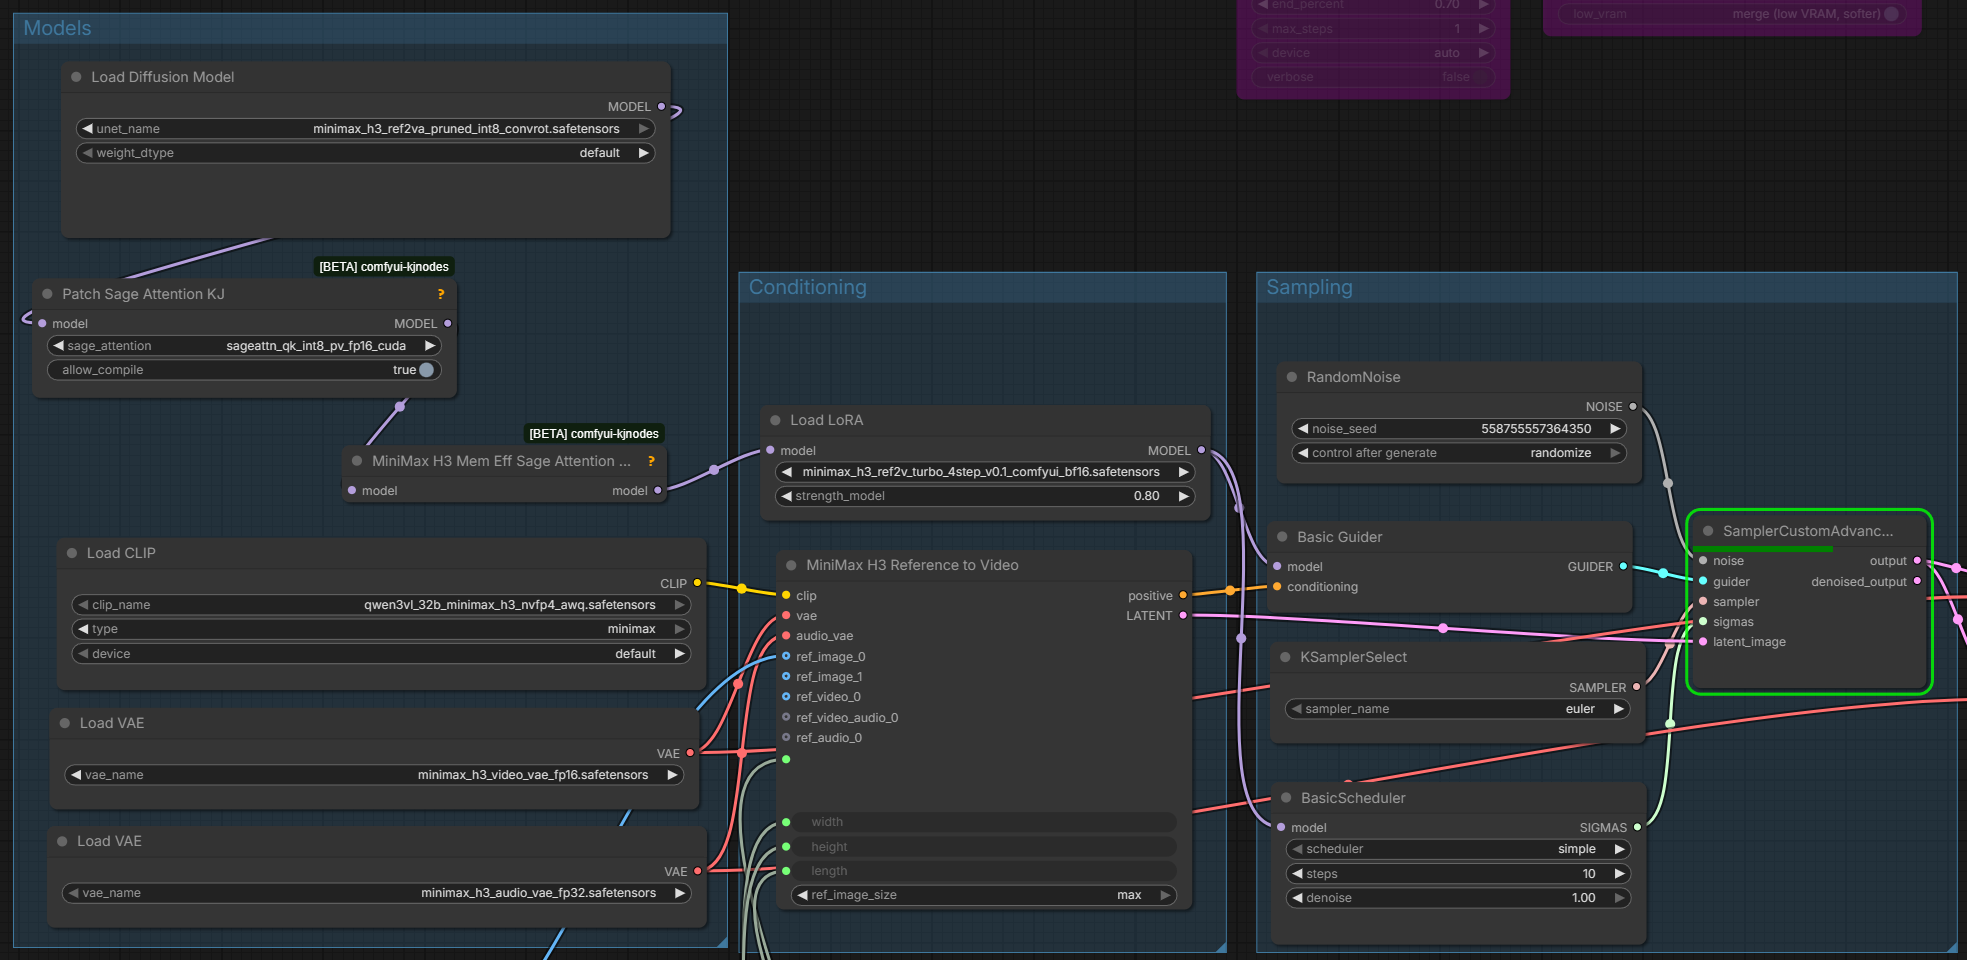Click the sigmas input port on SamplerCustomAdvanced
Viewport: 1967px width, 960px height.
click(1703, 621)
